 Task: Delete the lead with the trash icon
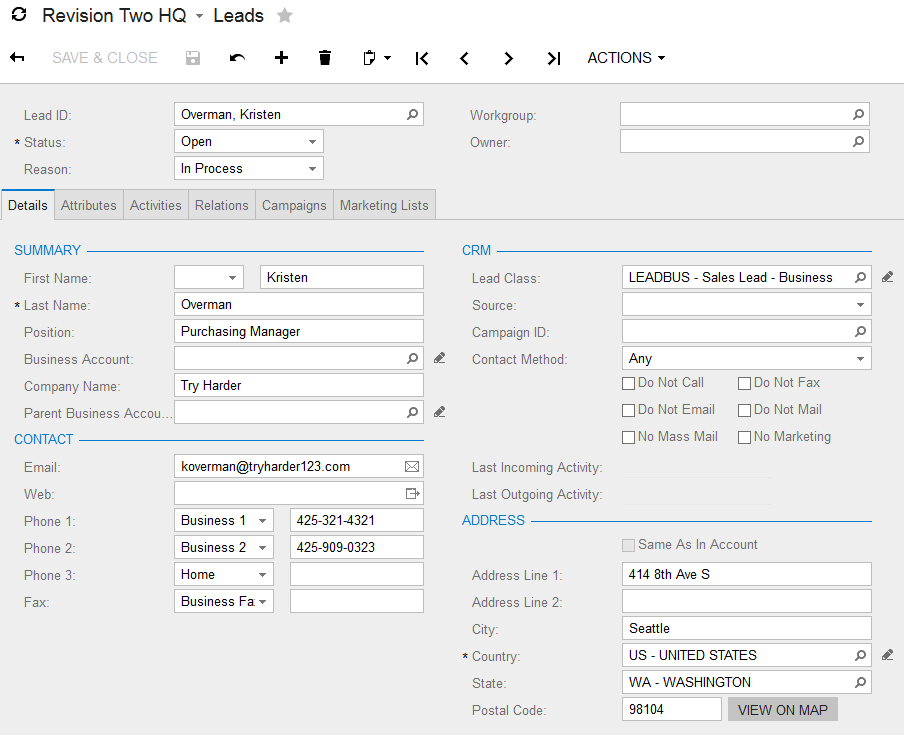point(325,58)
